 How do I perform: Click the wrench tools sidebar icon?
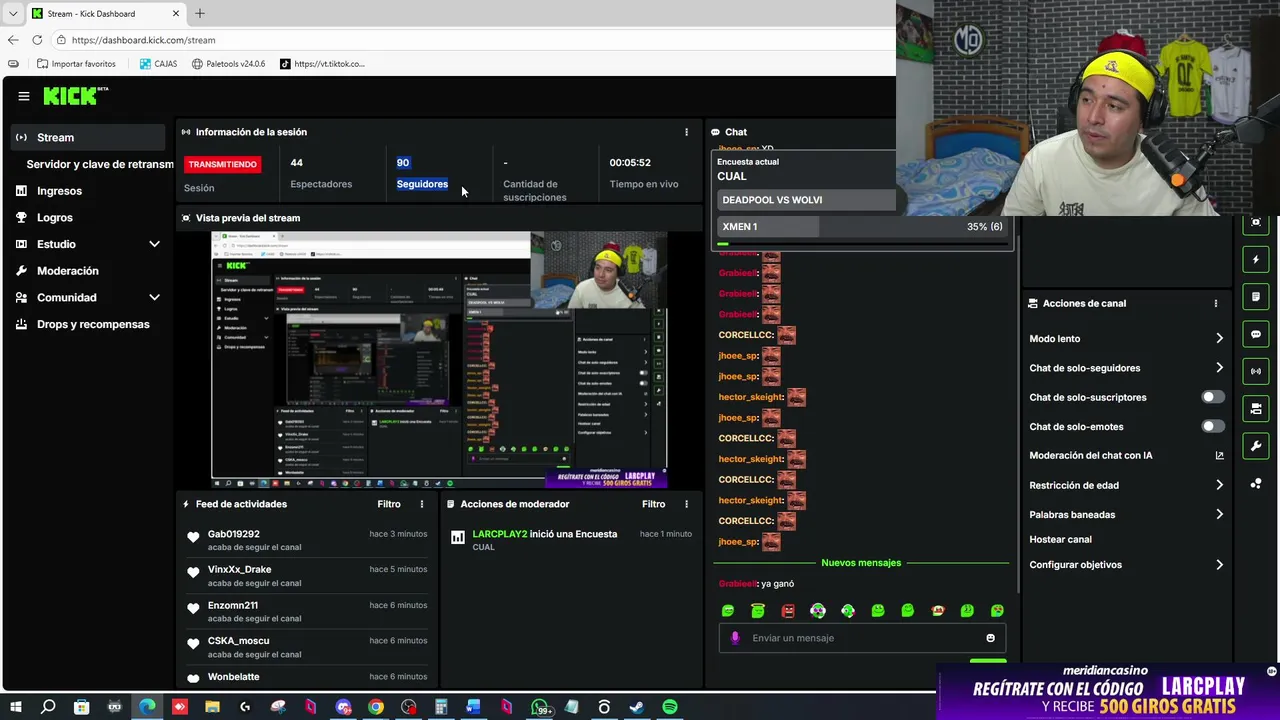point(1256,445)
